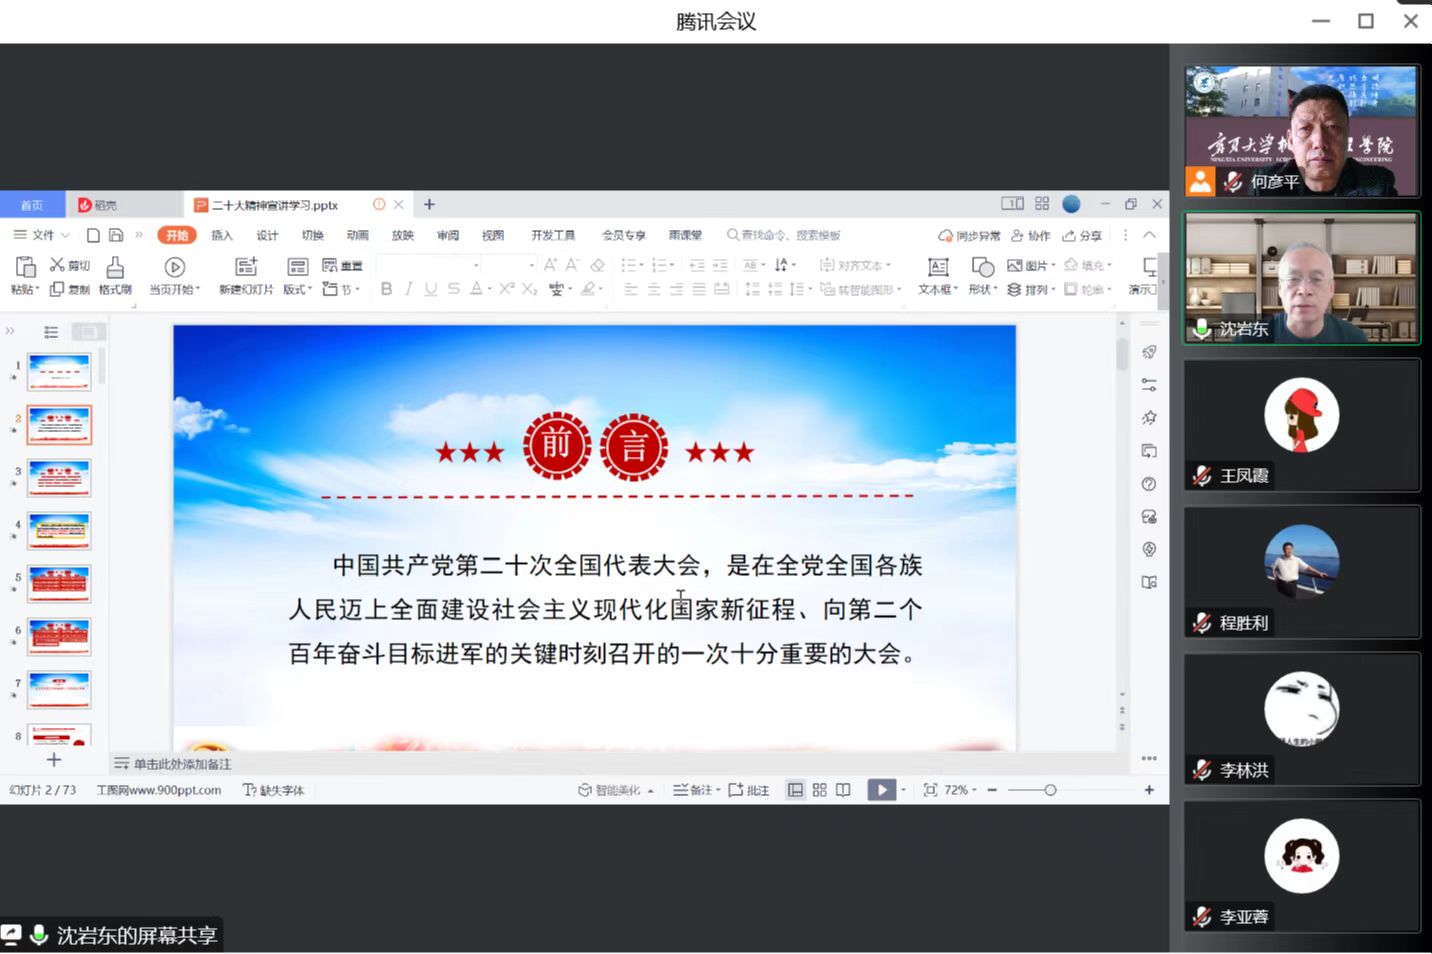This screenshot has width=1432, height=954.
Task: Click the zoom slider handle
Action: (x=1050, y=790)
